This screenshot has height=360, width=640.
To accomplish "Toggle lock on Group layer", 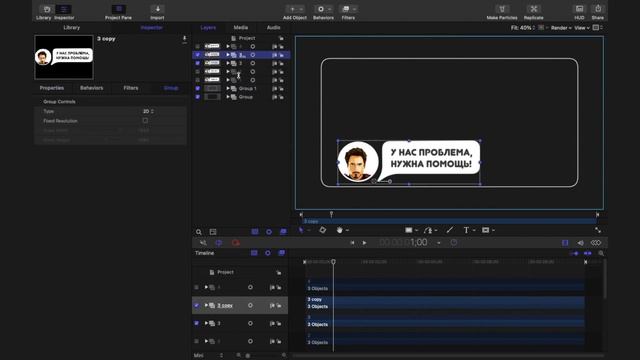I will point(281,97).
